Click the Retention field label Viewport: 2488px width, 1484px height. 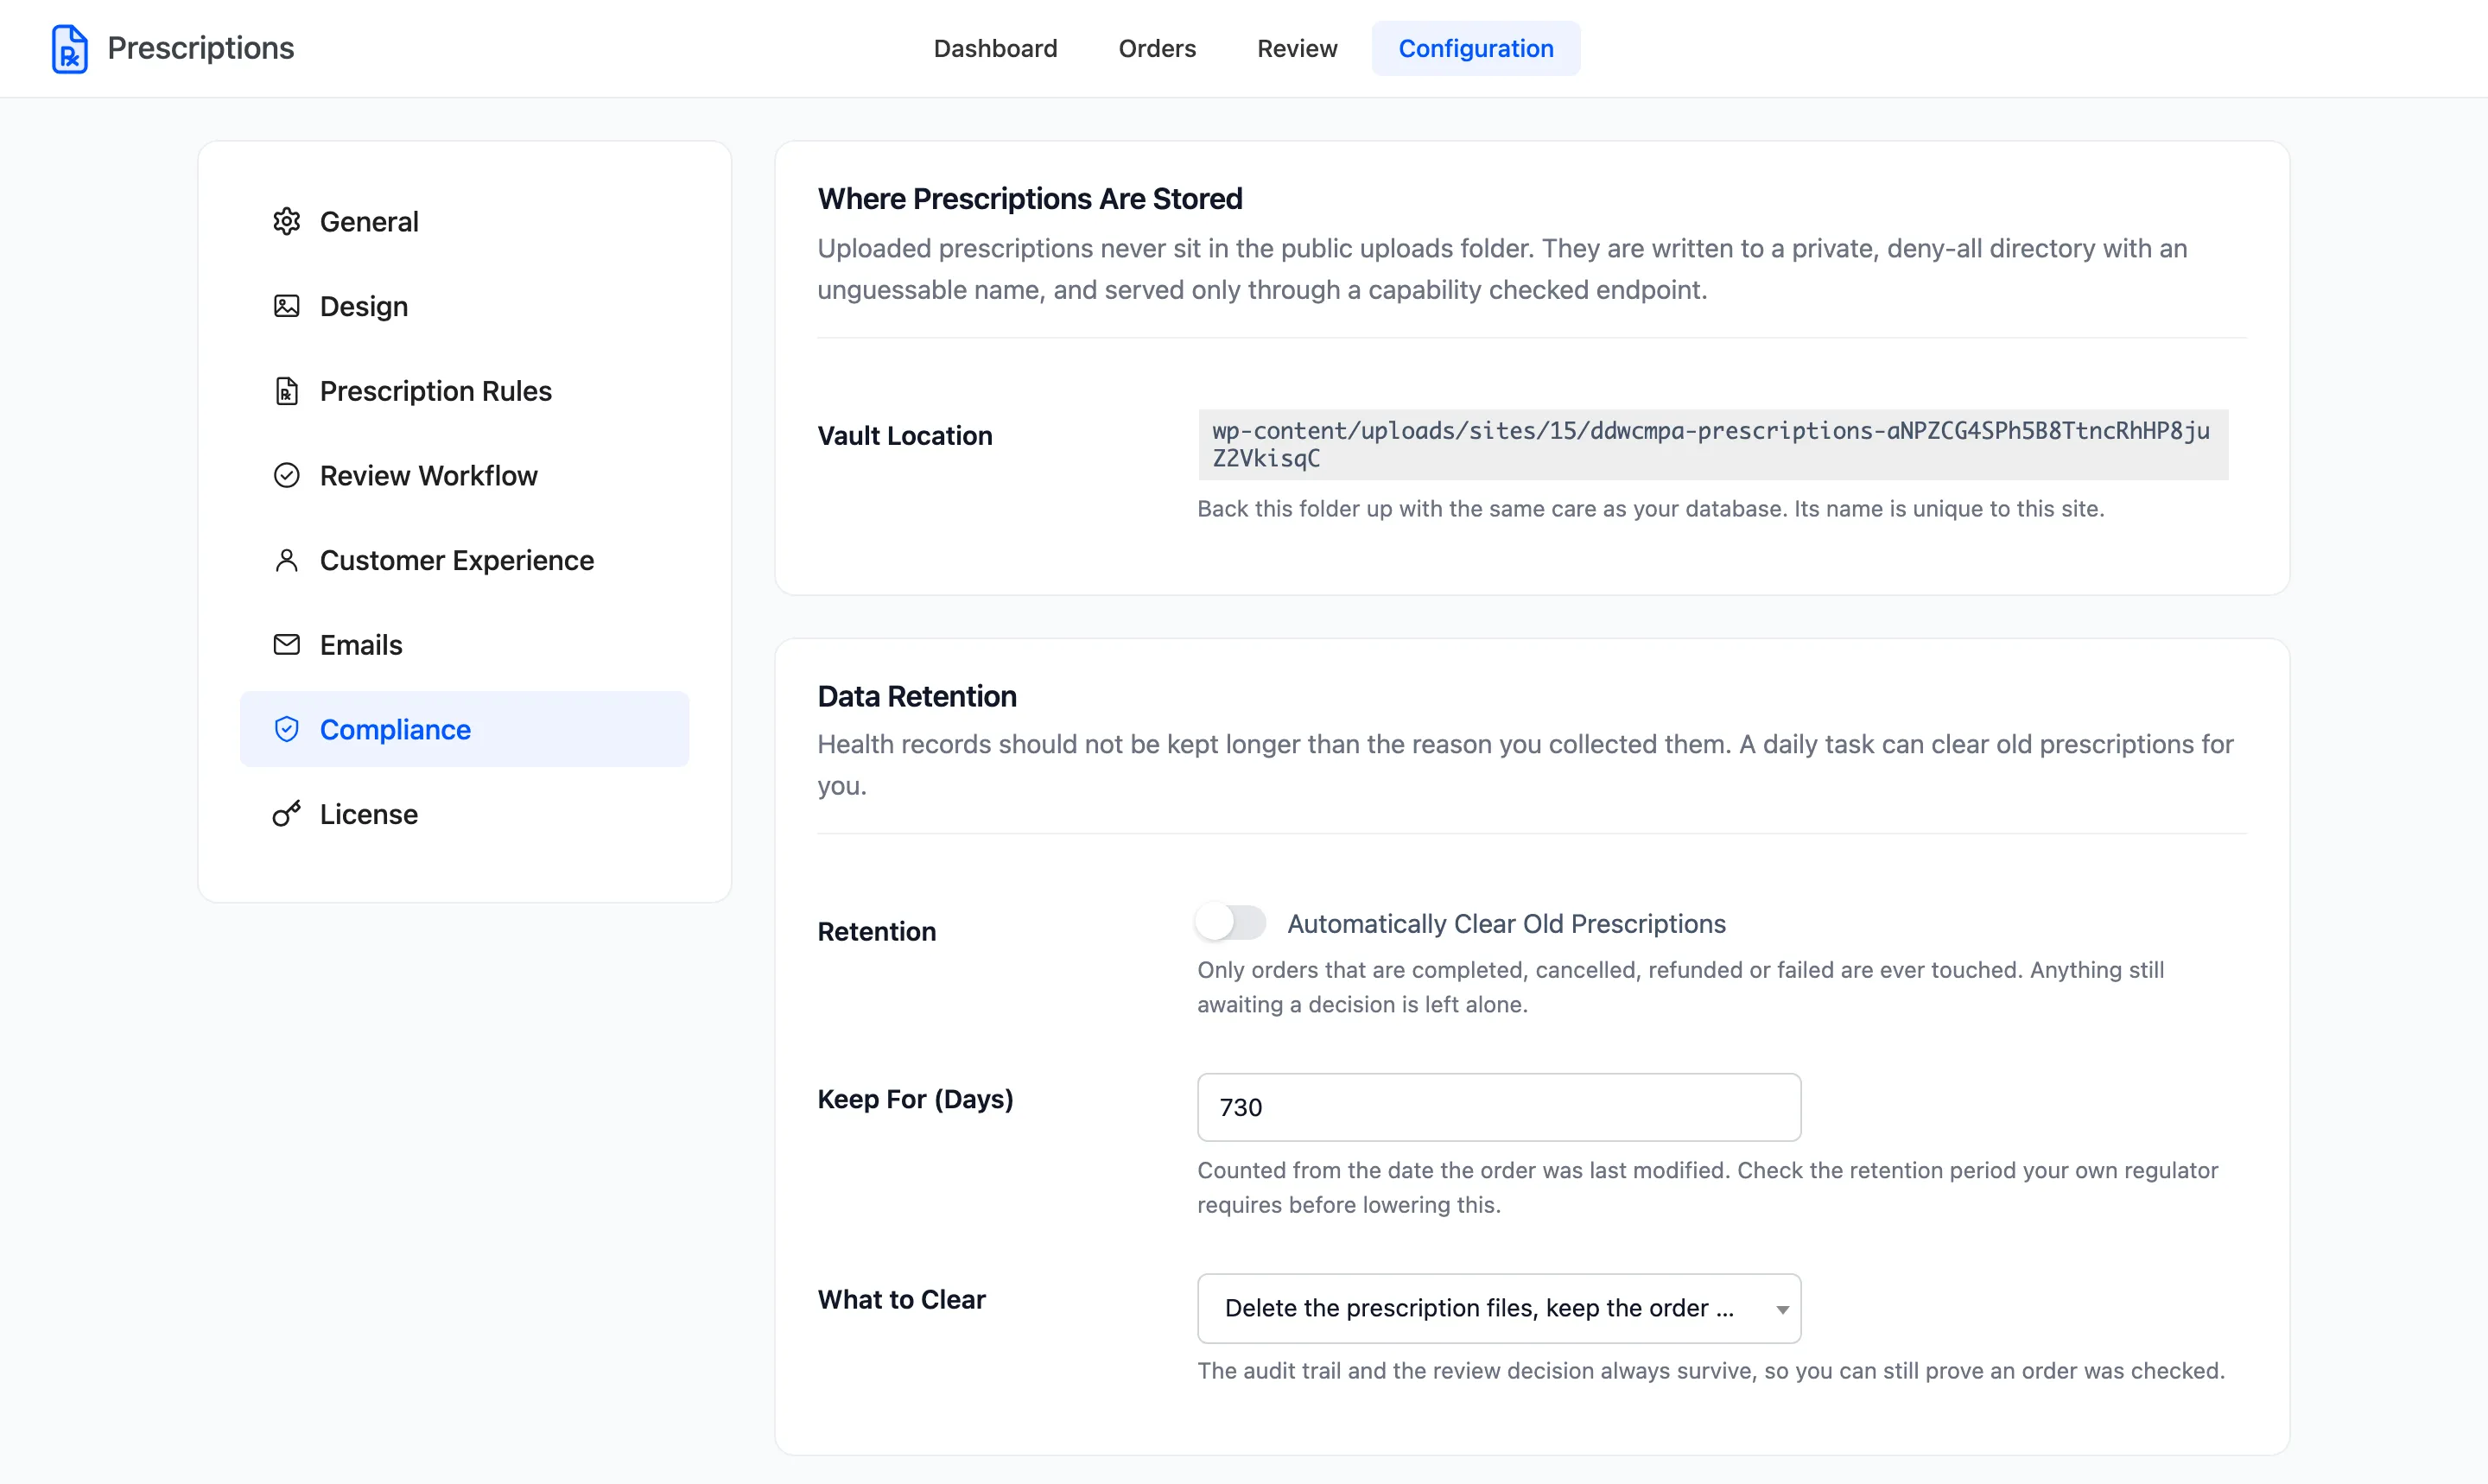pos(877,931)
